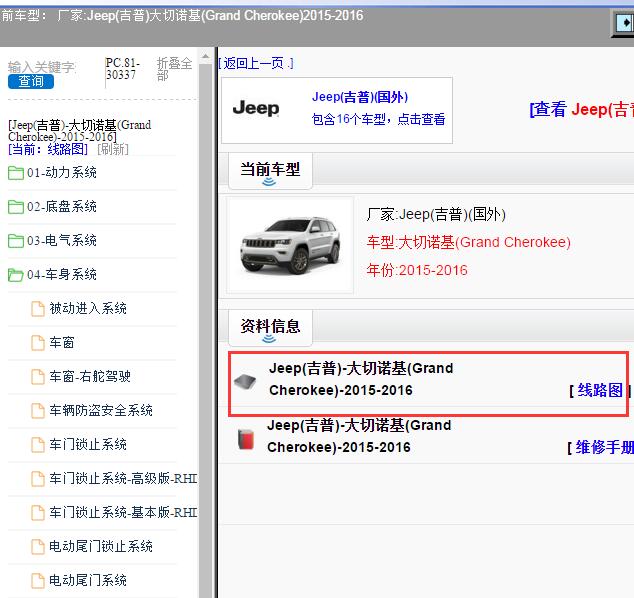Click the Jeep logo image
The image size is (634, 598).
(x=256, y=108)
